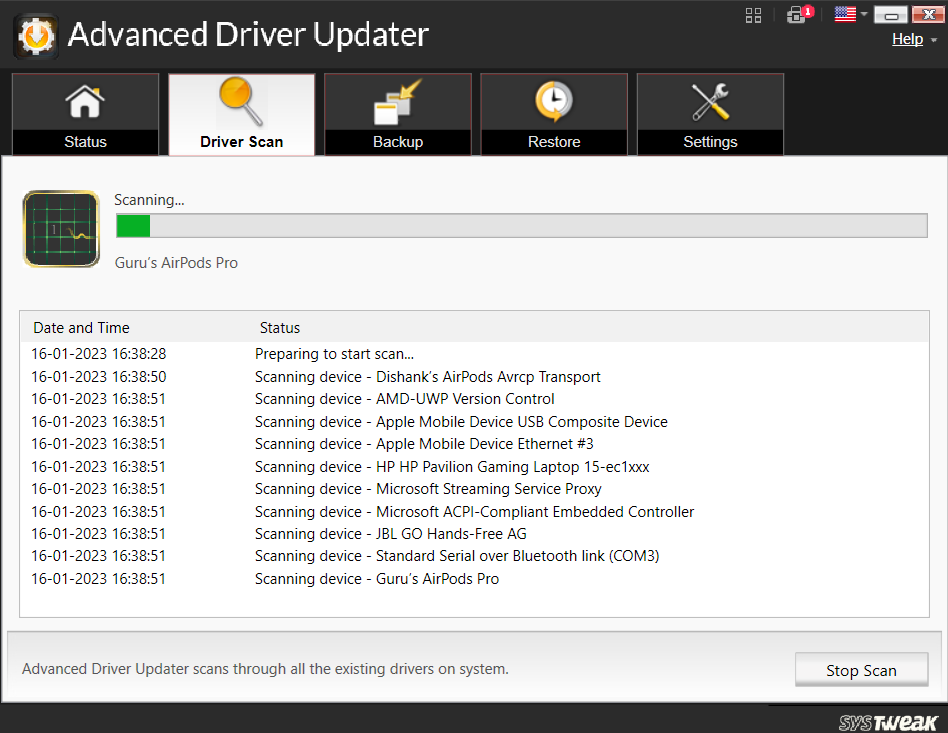The height and width of the screenshot is (733, 948).
Task: Select the Date and Time column header
Action: 81,327
